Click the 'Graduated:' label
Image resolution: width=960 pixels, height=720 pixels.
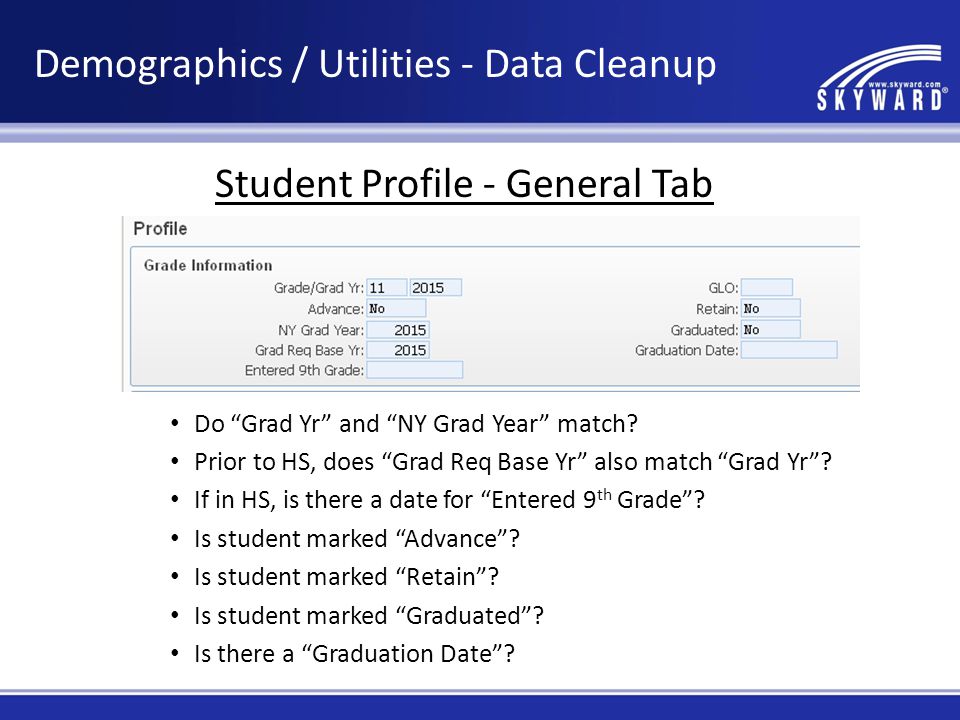tap(704, 330)
